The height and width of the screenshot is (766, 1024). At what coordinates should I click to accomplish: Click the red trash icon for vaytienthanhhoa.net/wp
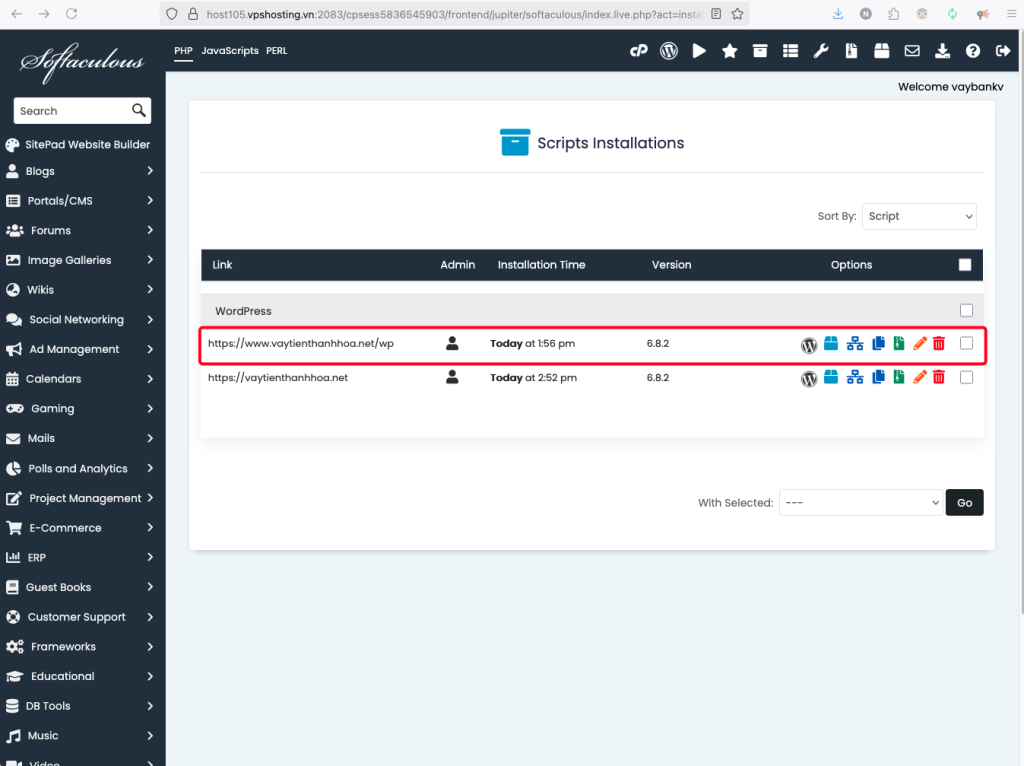[938, 344]
